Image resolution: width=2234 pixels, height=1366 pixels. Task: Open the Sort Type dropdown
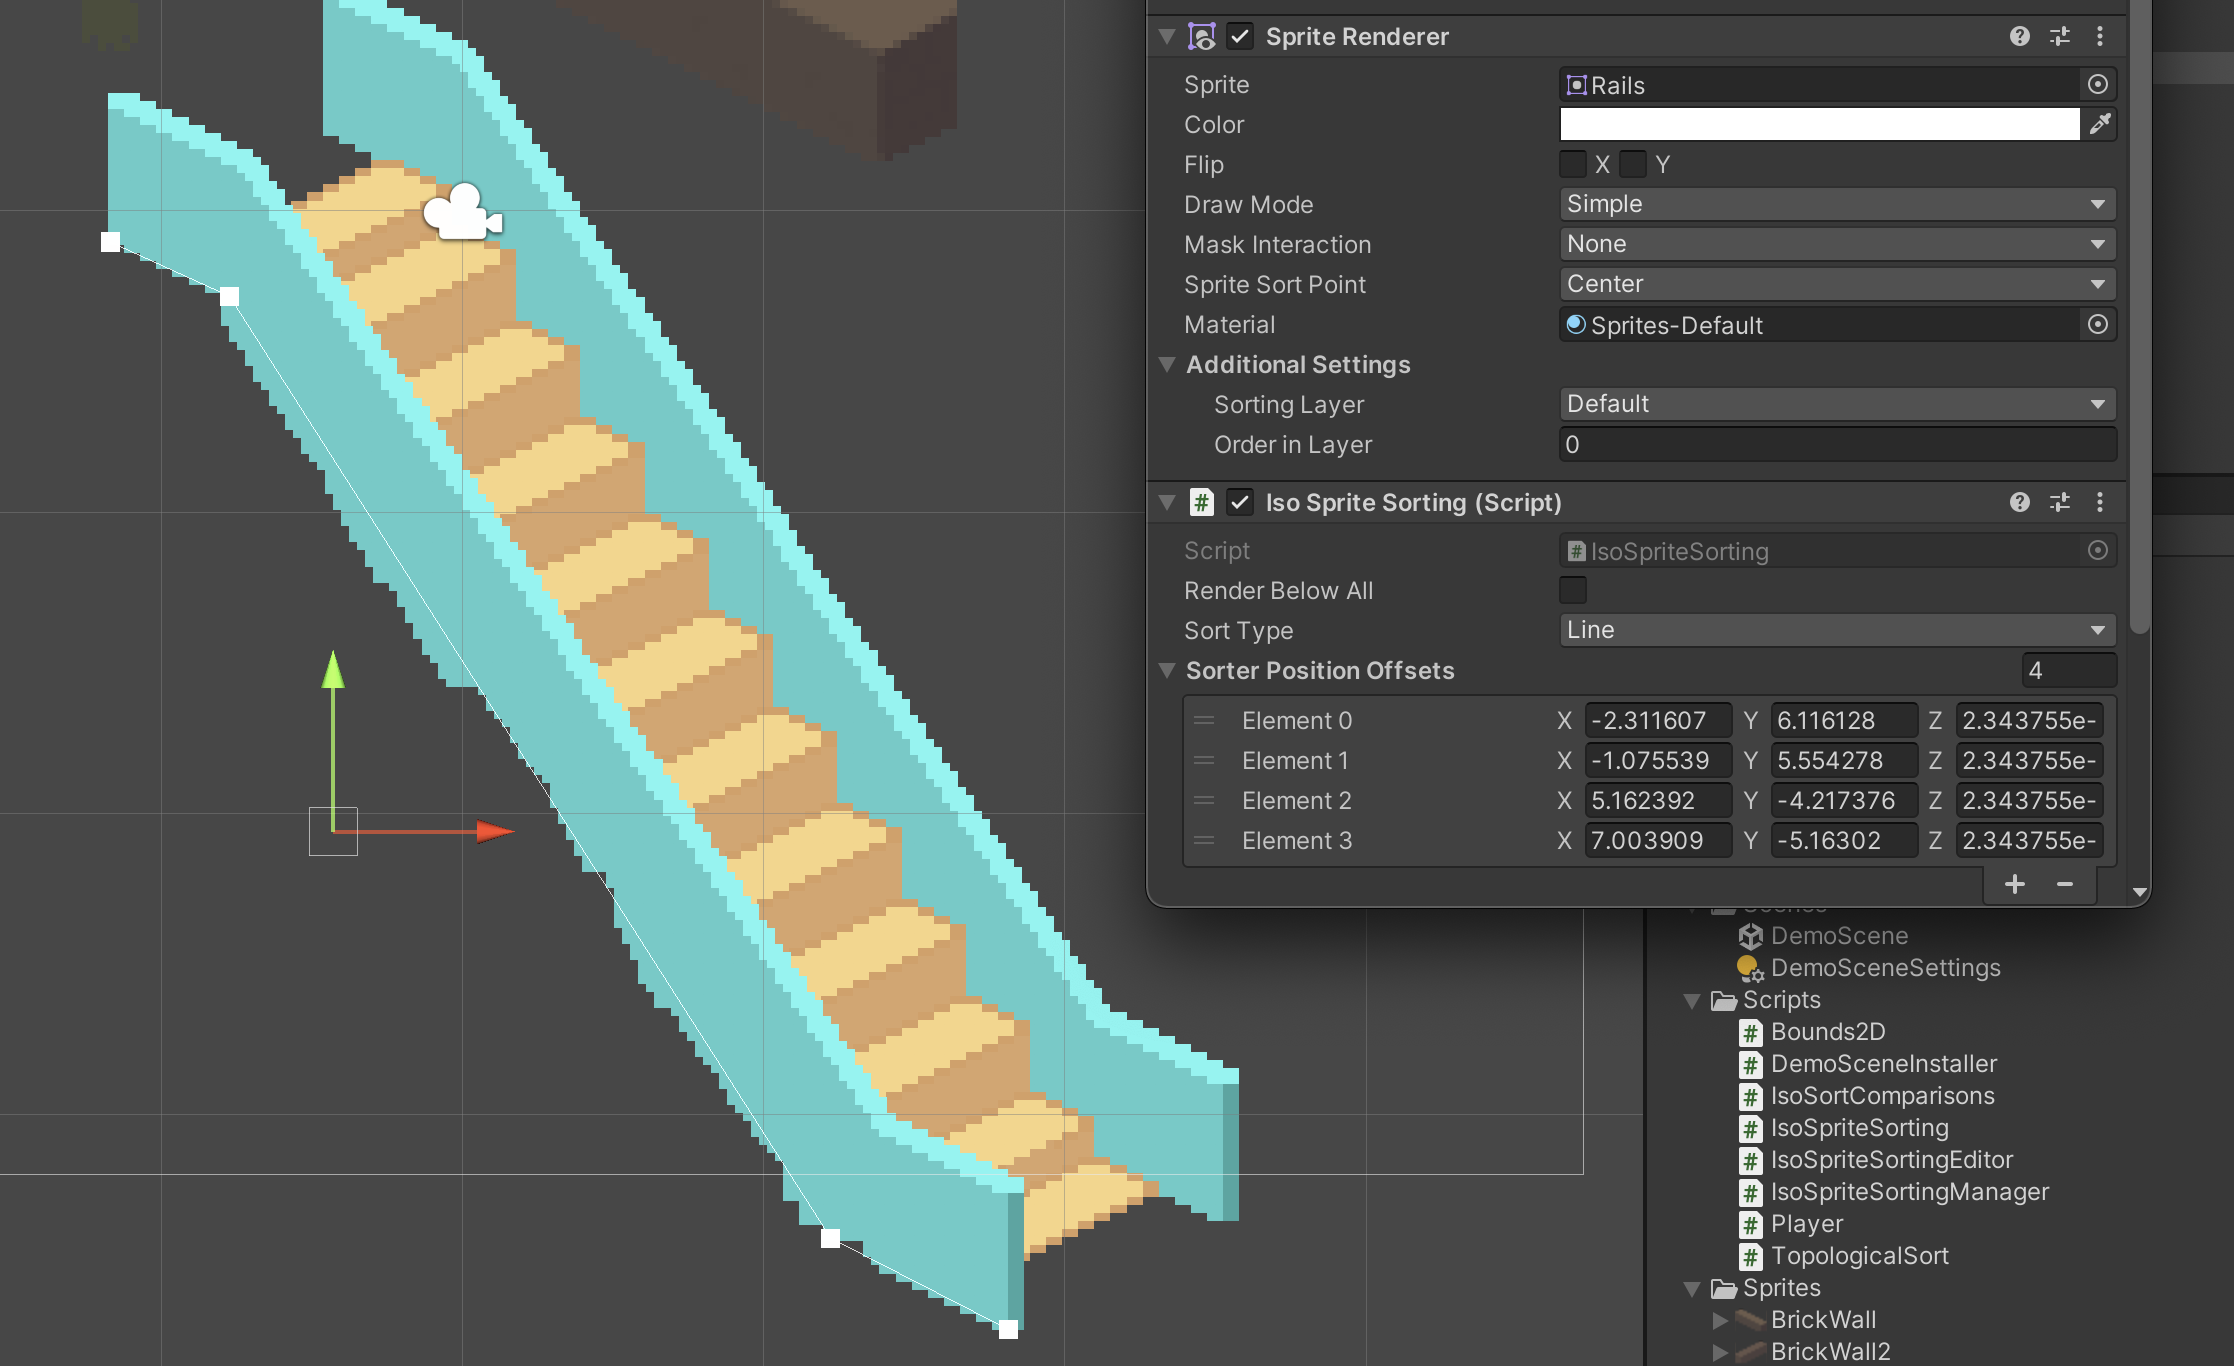1838,630
